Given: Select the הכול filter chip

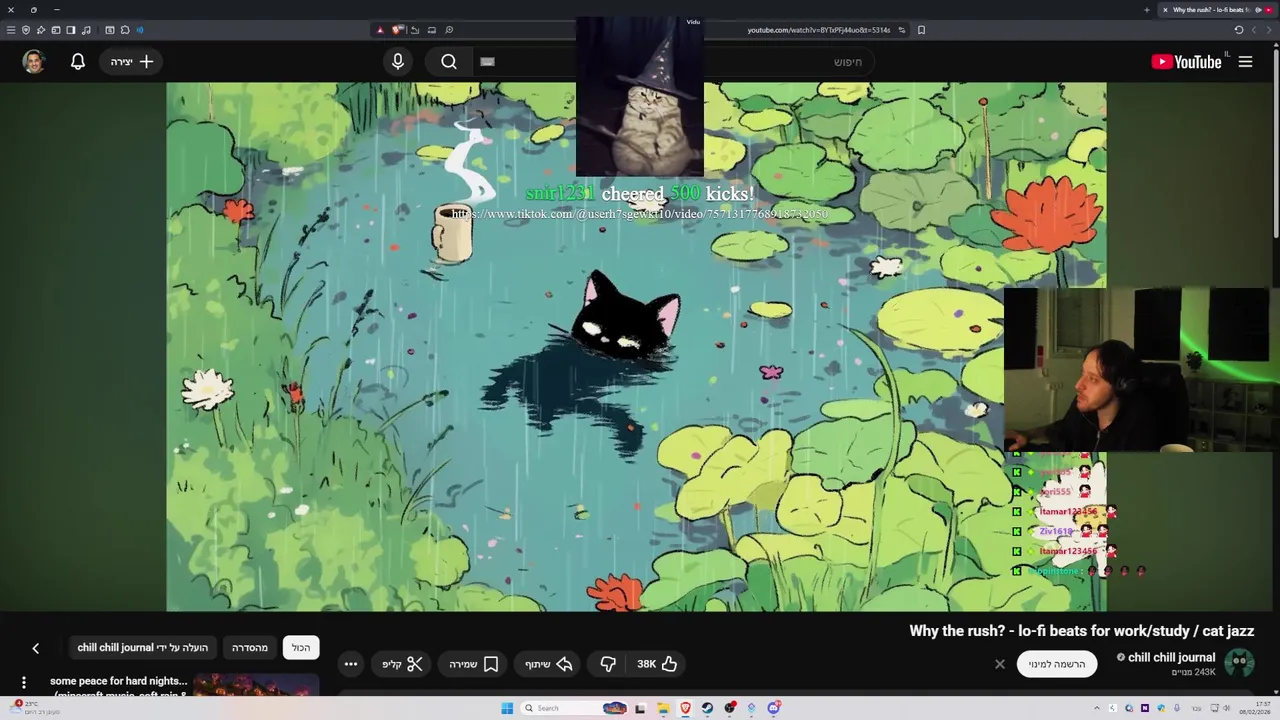Looking at the screenshot, I should point(301,648).
